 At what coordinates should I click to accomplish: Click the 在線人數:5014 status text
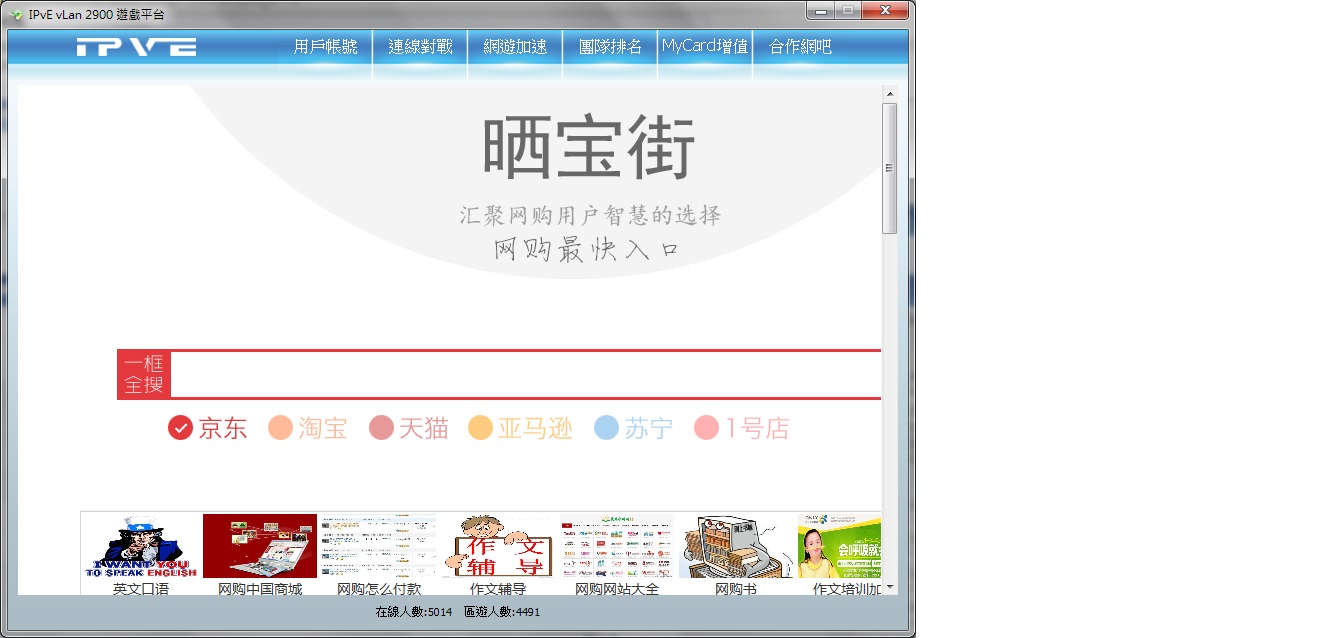414,611
